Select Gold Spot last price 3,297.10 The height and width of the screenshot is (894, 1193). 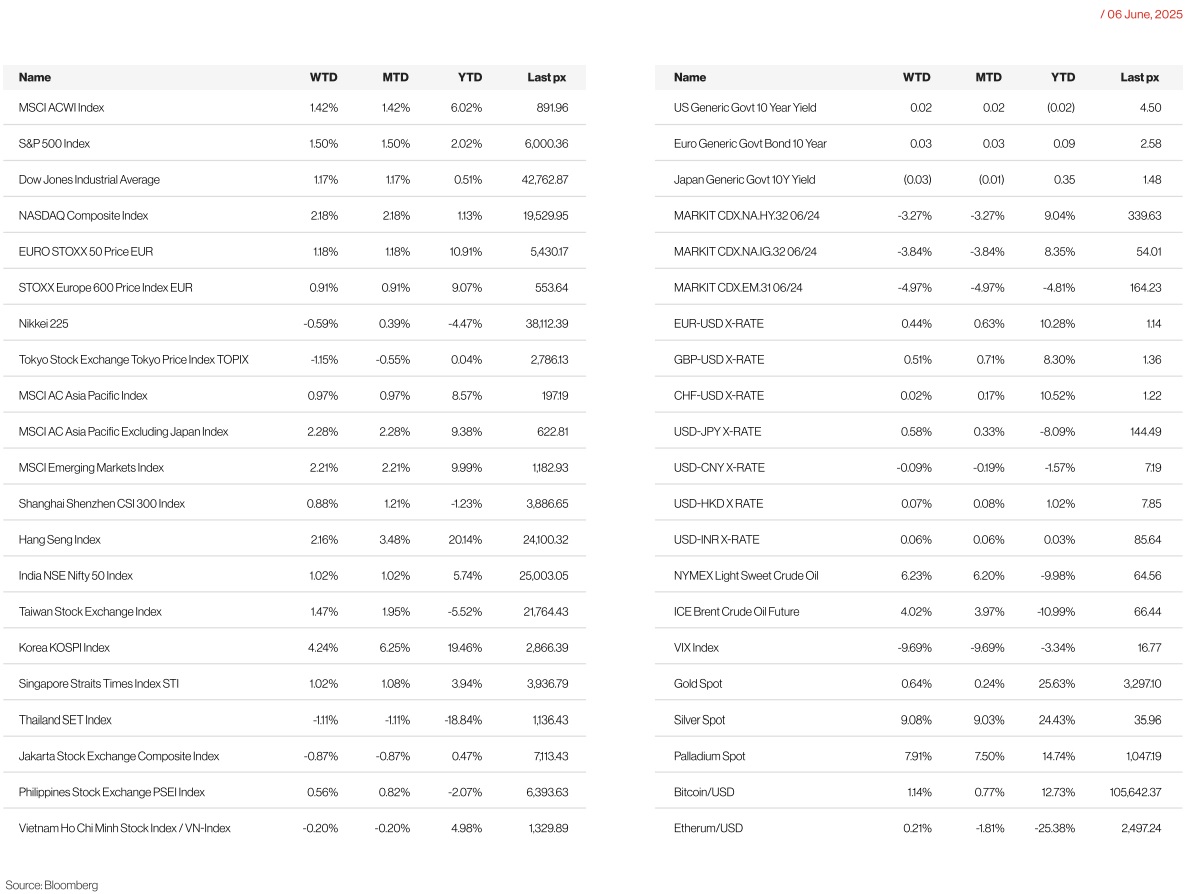point(1135,684)
